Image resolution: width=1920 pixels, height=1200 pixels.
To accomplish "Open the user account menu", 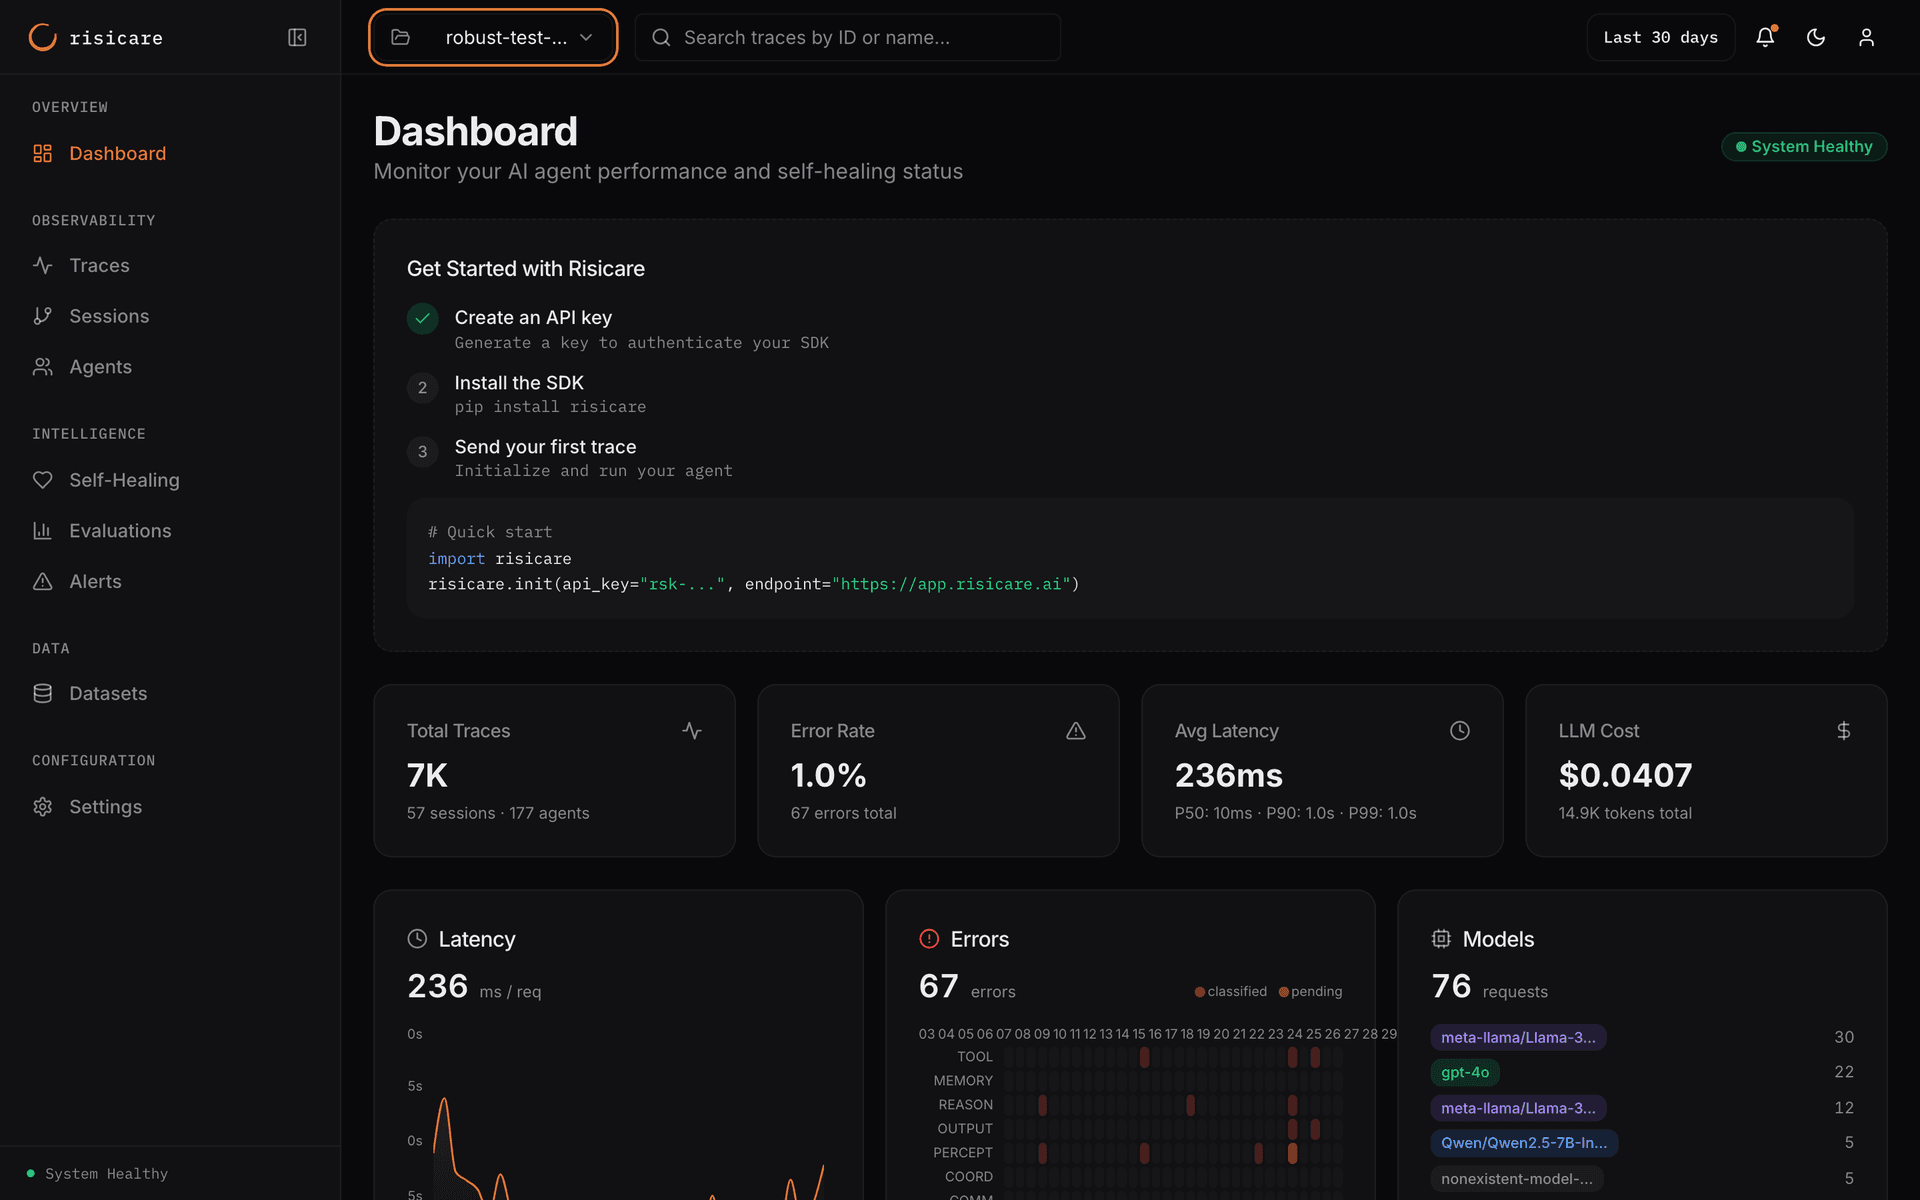I will (x=1867, y=37).
